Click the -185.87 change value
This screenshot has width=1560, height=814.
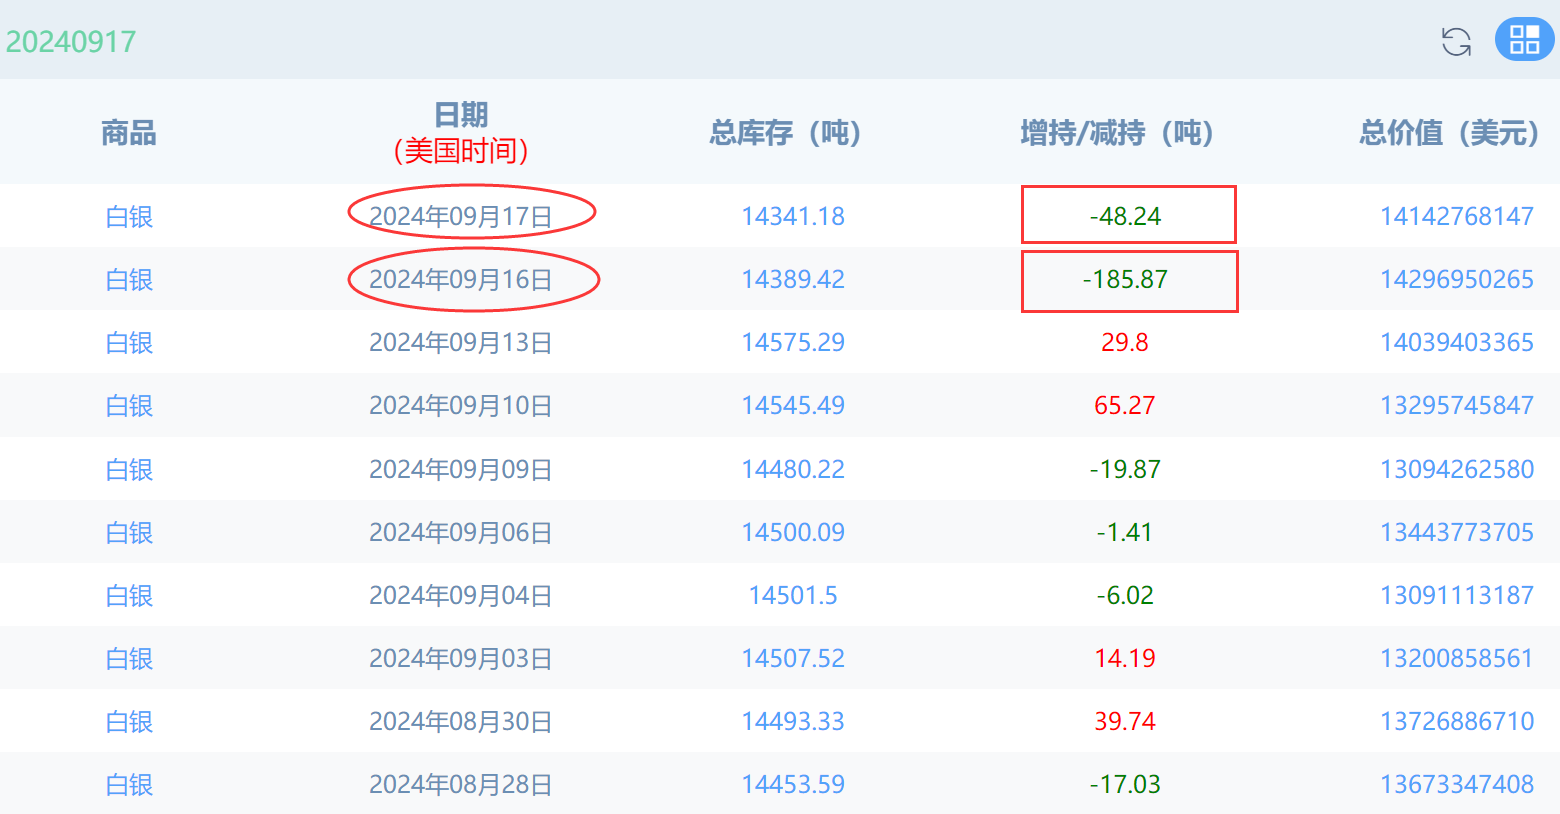(1125, 280)
